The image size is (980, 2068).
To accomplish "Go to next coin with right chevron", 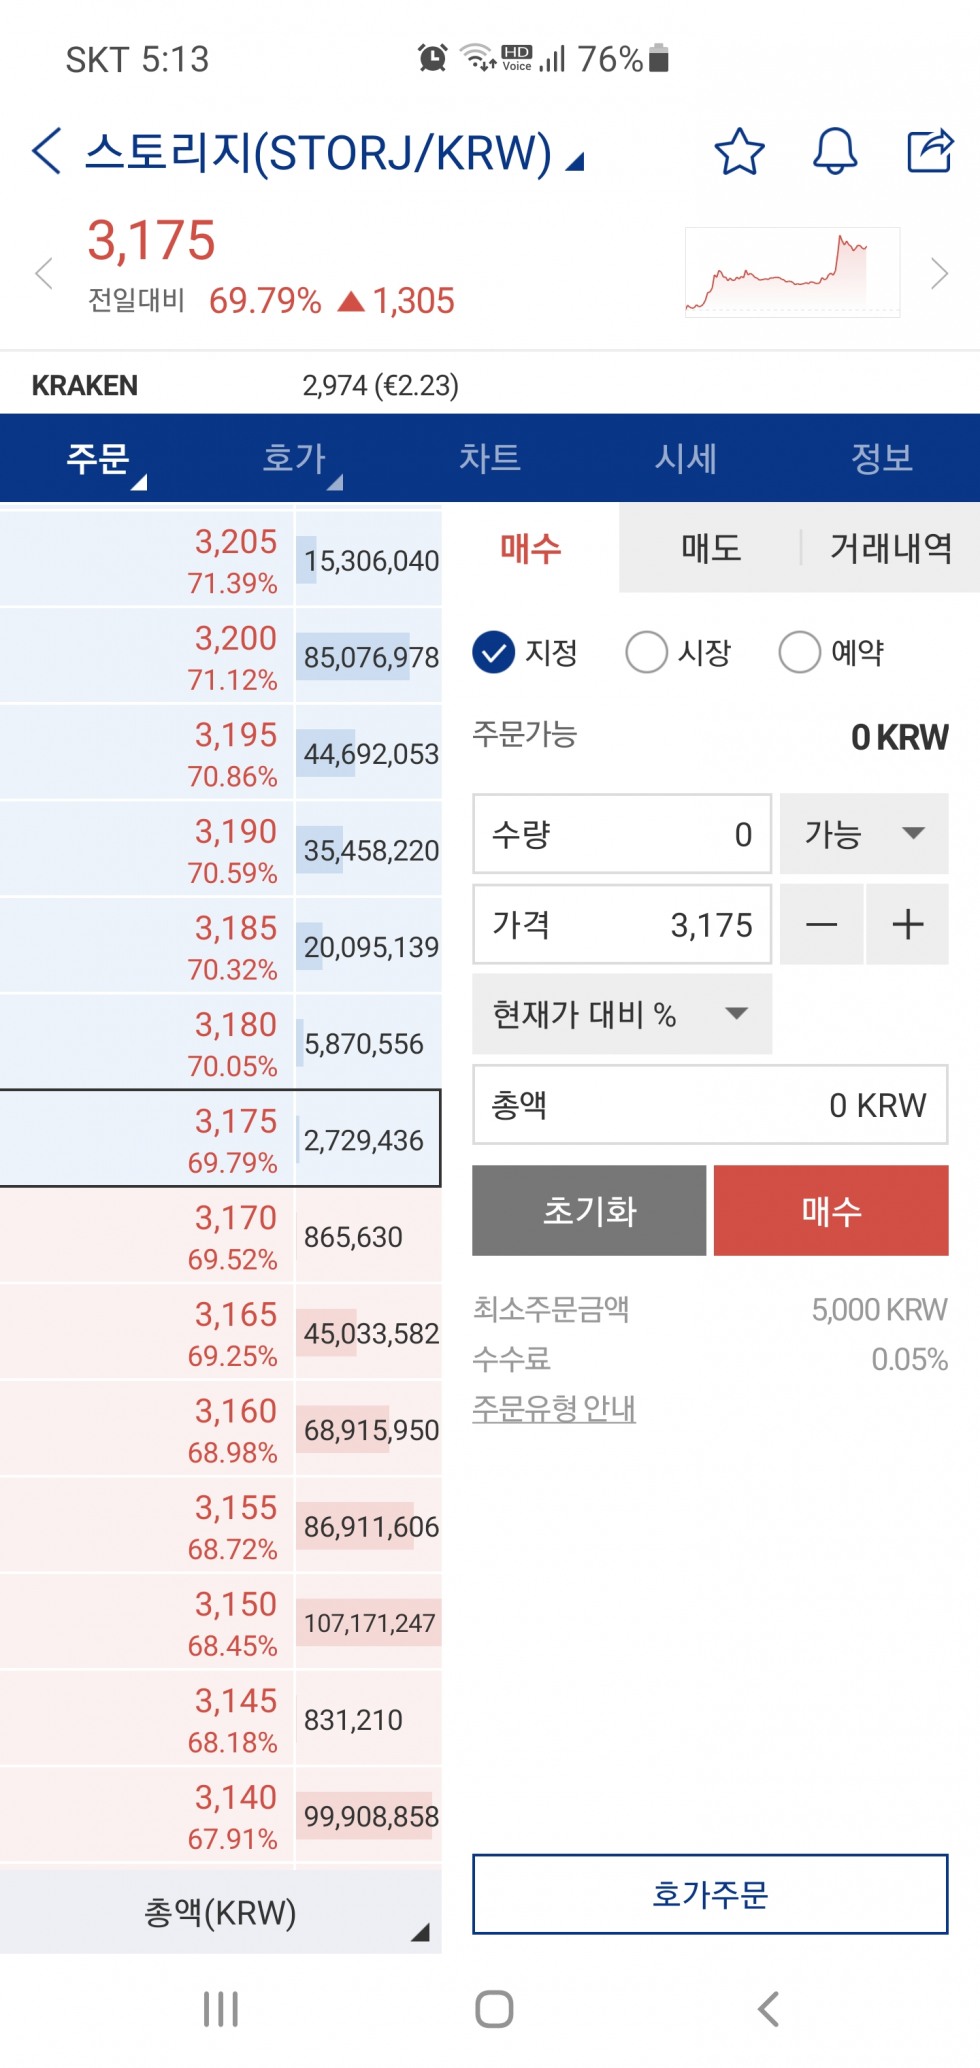I will pyautogui.click(x=939, y=273).
